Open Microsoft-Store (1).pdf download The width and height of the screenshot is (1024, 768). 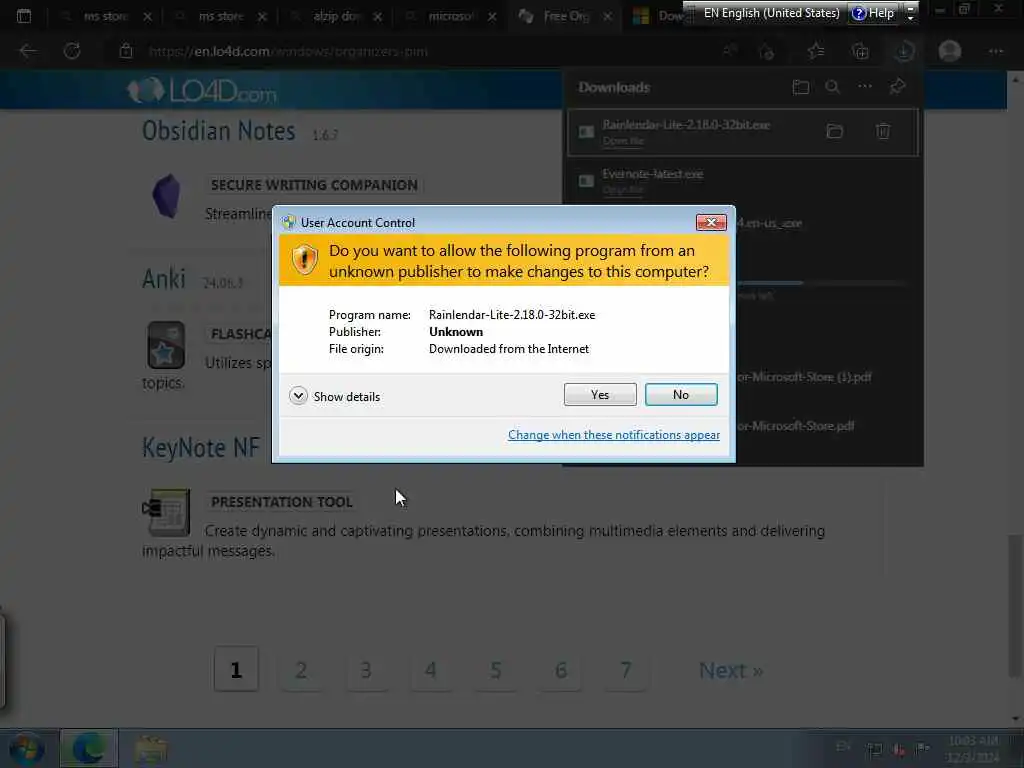point(805,377)
